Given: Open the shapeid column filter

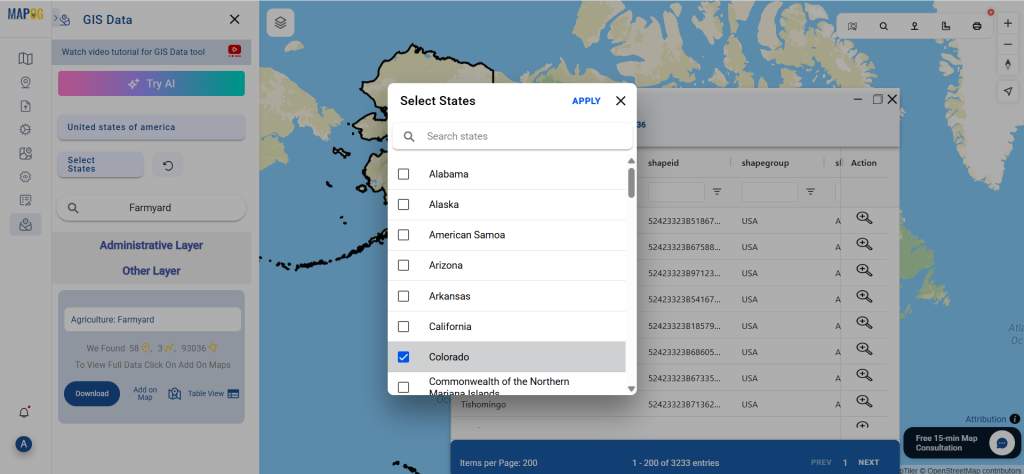Looking at the screenshot, I should click(717, 191).
